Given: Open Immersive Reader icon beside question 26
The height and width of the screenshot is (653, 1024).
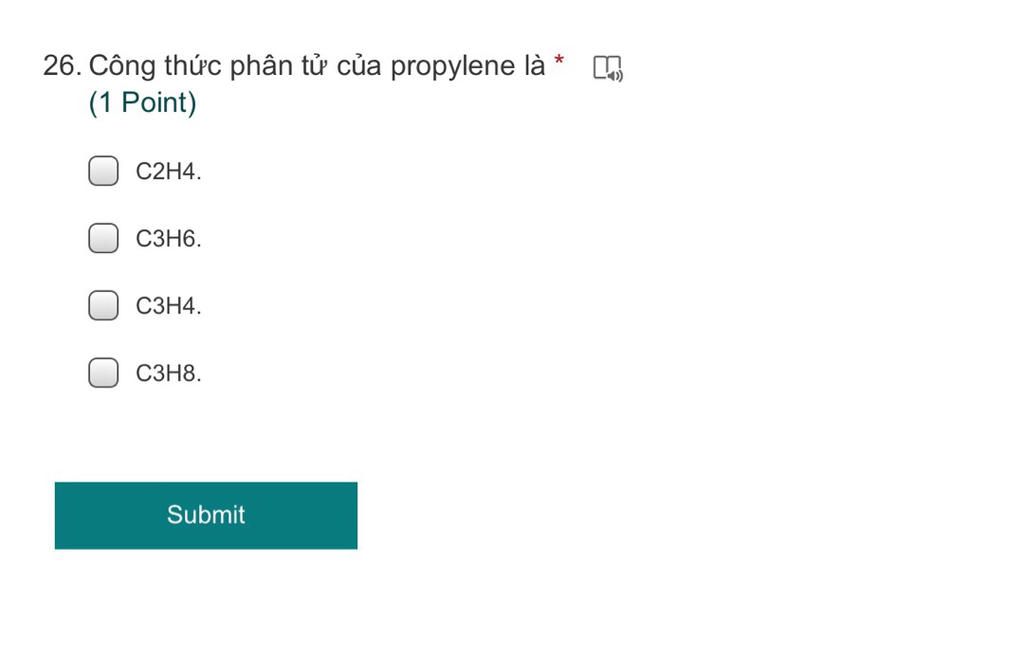Looking at the screenshot, I should tap(608, 68).
